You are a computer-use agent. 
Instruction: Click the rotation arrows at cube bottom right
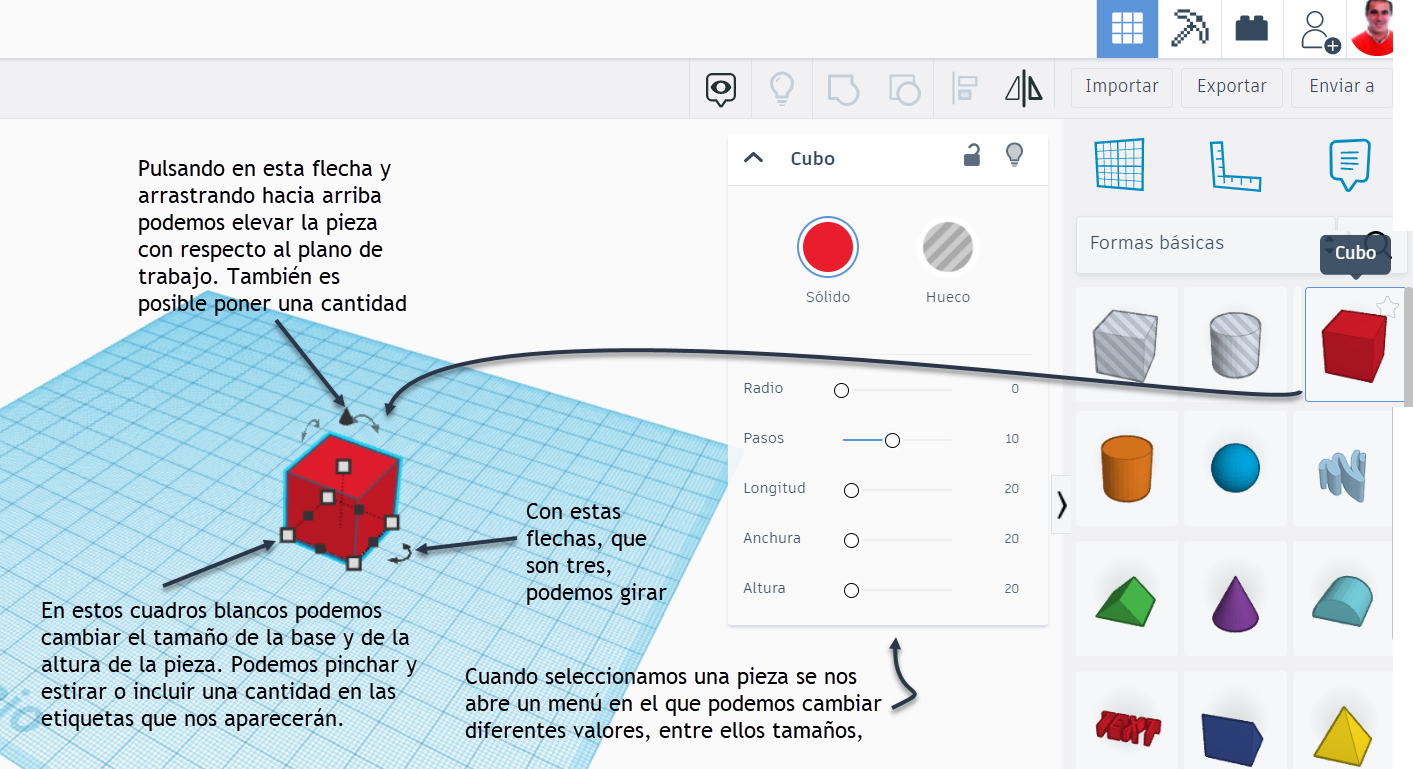(x=401, y=552)
